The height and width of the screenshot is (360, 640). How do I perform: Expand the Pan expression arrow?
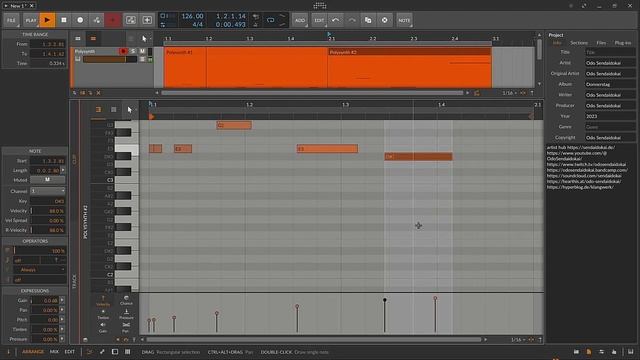coord(62,310)
